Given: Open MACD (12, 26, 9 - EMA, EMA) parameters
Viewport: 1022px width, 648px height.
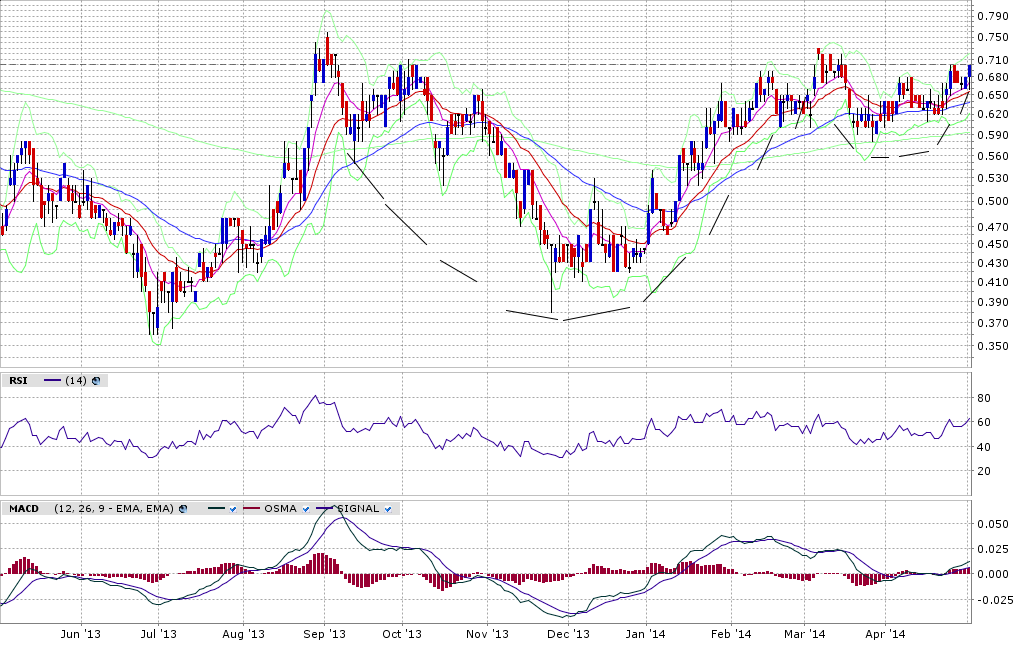Looking at the screenshot, I should click(113, 509).
